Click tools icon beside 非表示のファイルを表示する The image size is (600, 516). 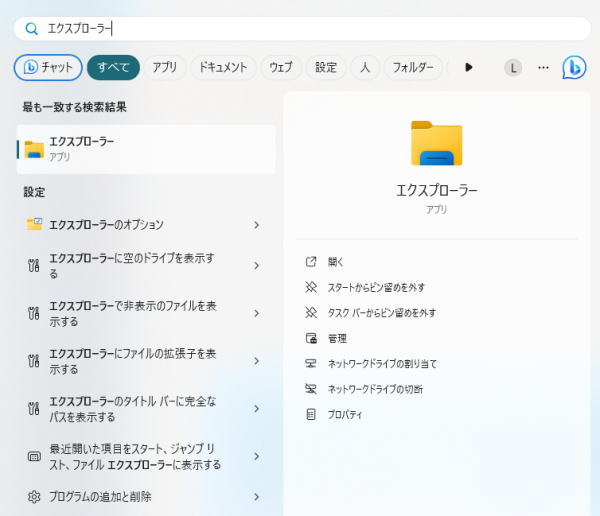pos(34,313)
